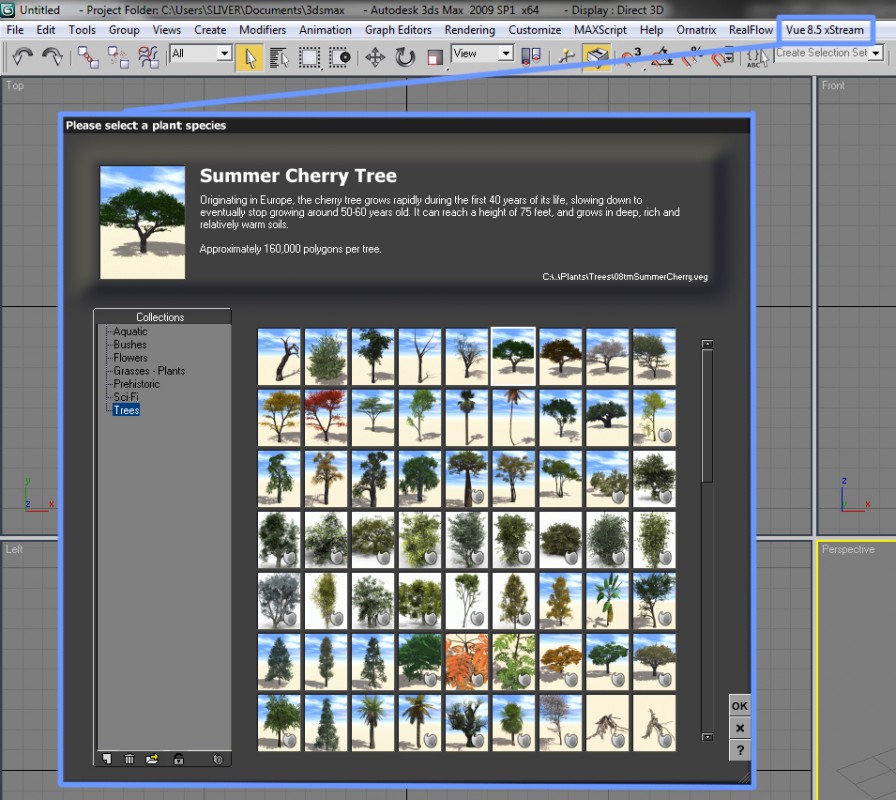Open the Rendering menu
Image resolution: width=896 pixels, height=800 pixels.
tap(470, 30)
